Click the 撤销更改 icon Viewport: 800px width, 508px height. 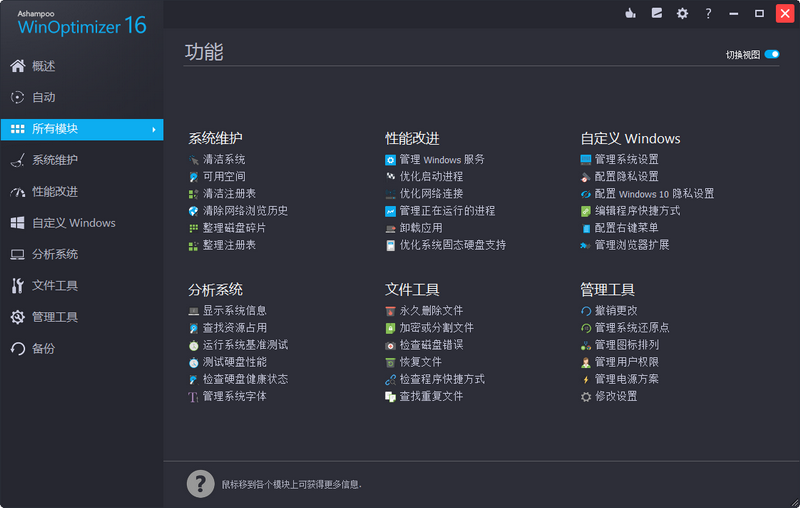click(586, 311)
